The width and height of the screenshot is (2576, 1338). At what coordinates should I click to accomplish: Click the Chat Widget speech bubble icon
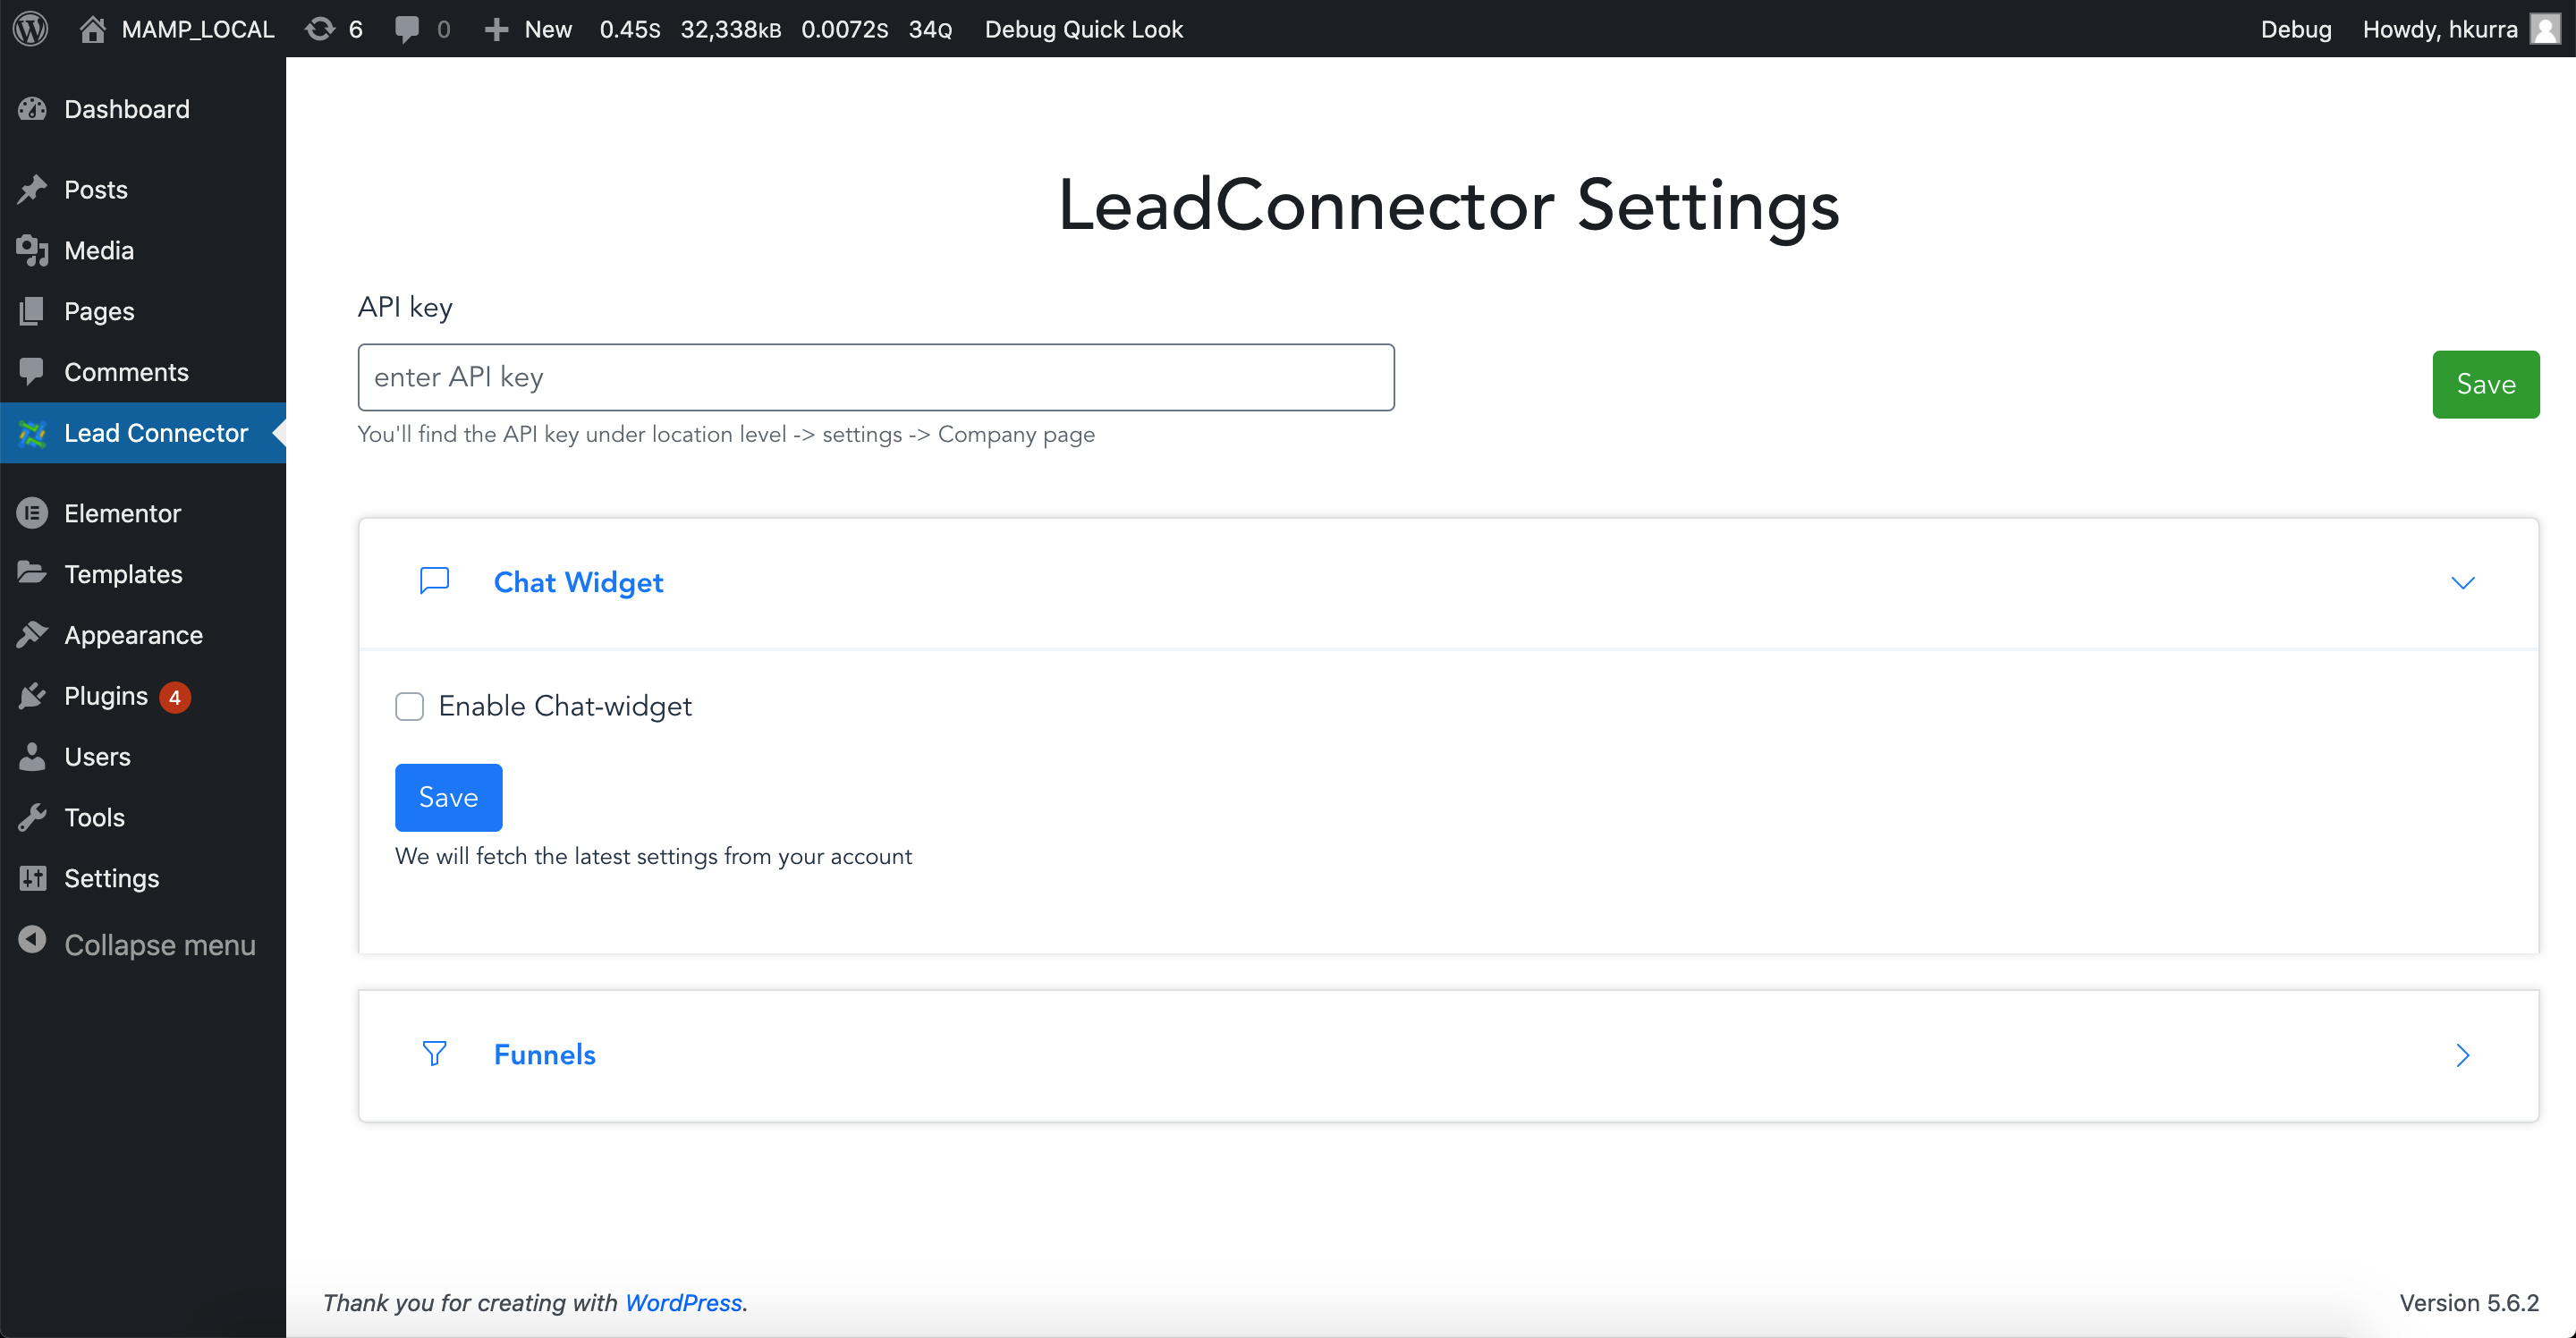(434, 581)
